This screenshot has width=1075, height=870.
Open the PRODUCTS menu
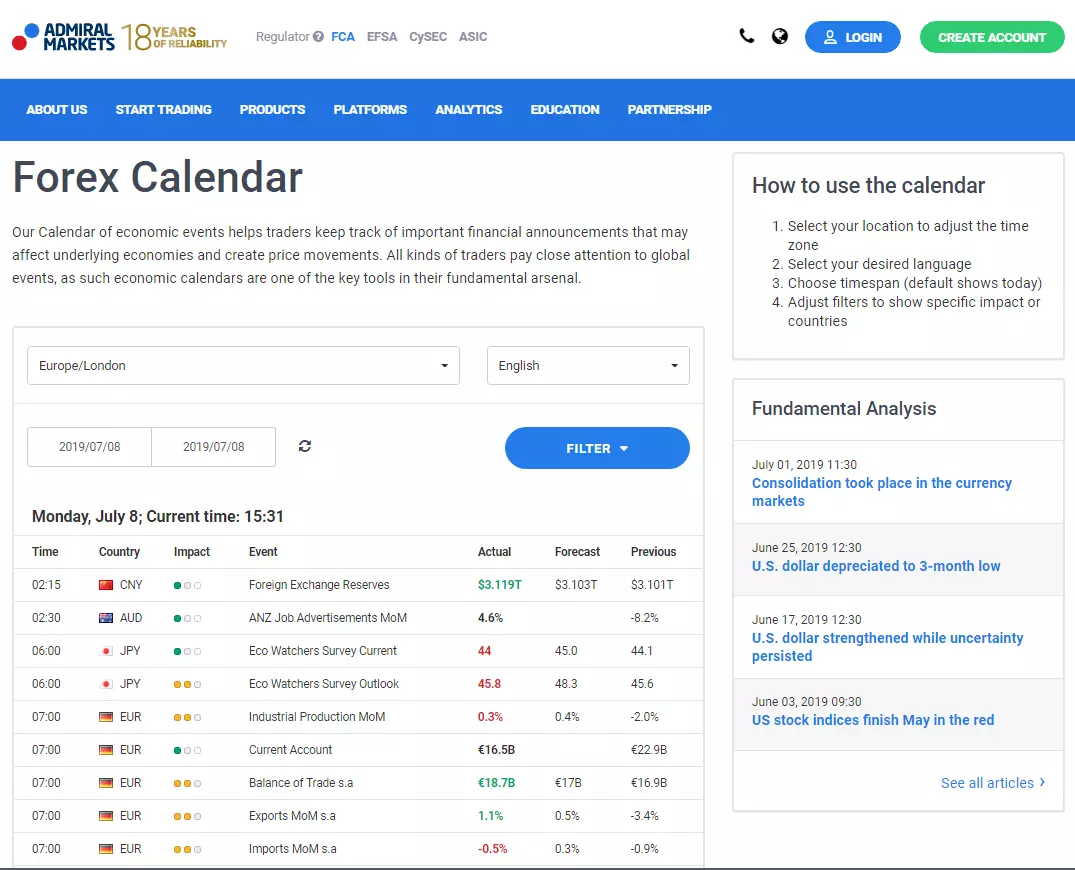coord(272,110)
